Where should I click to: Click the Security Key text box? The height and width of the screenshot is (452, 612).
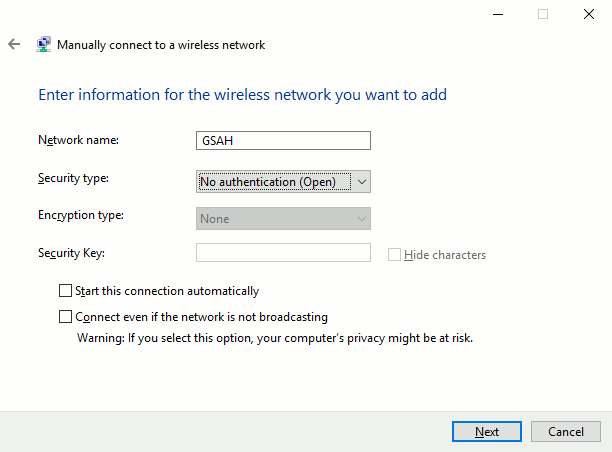coord(283,253)
